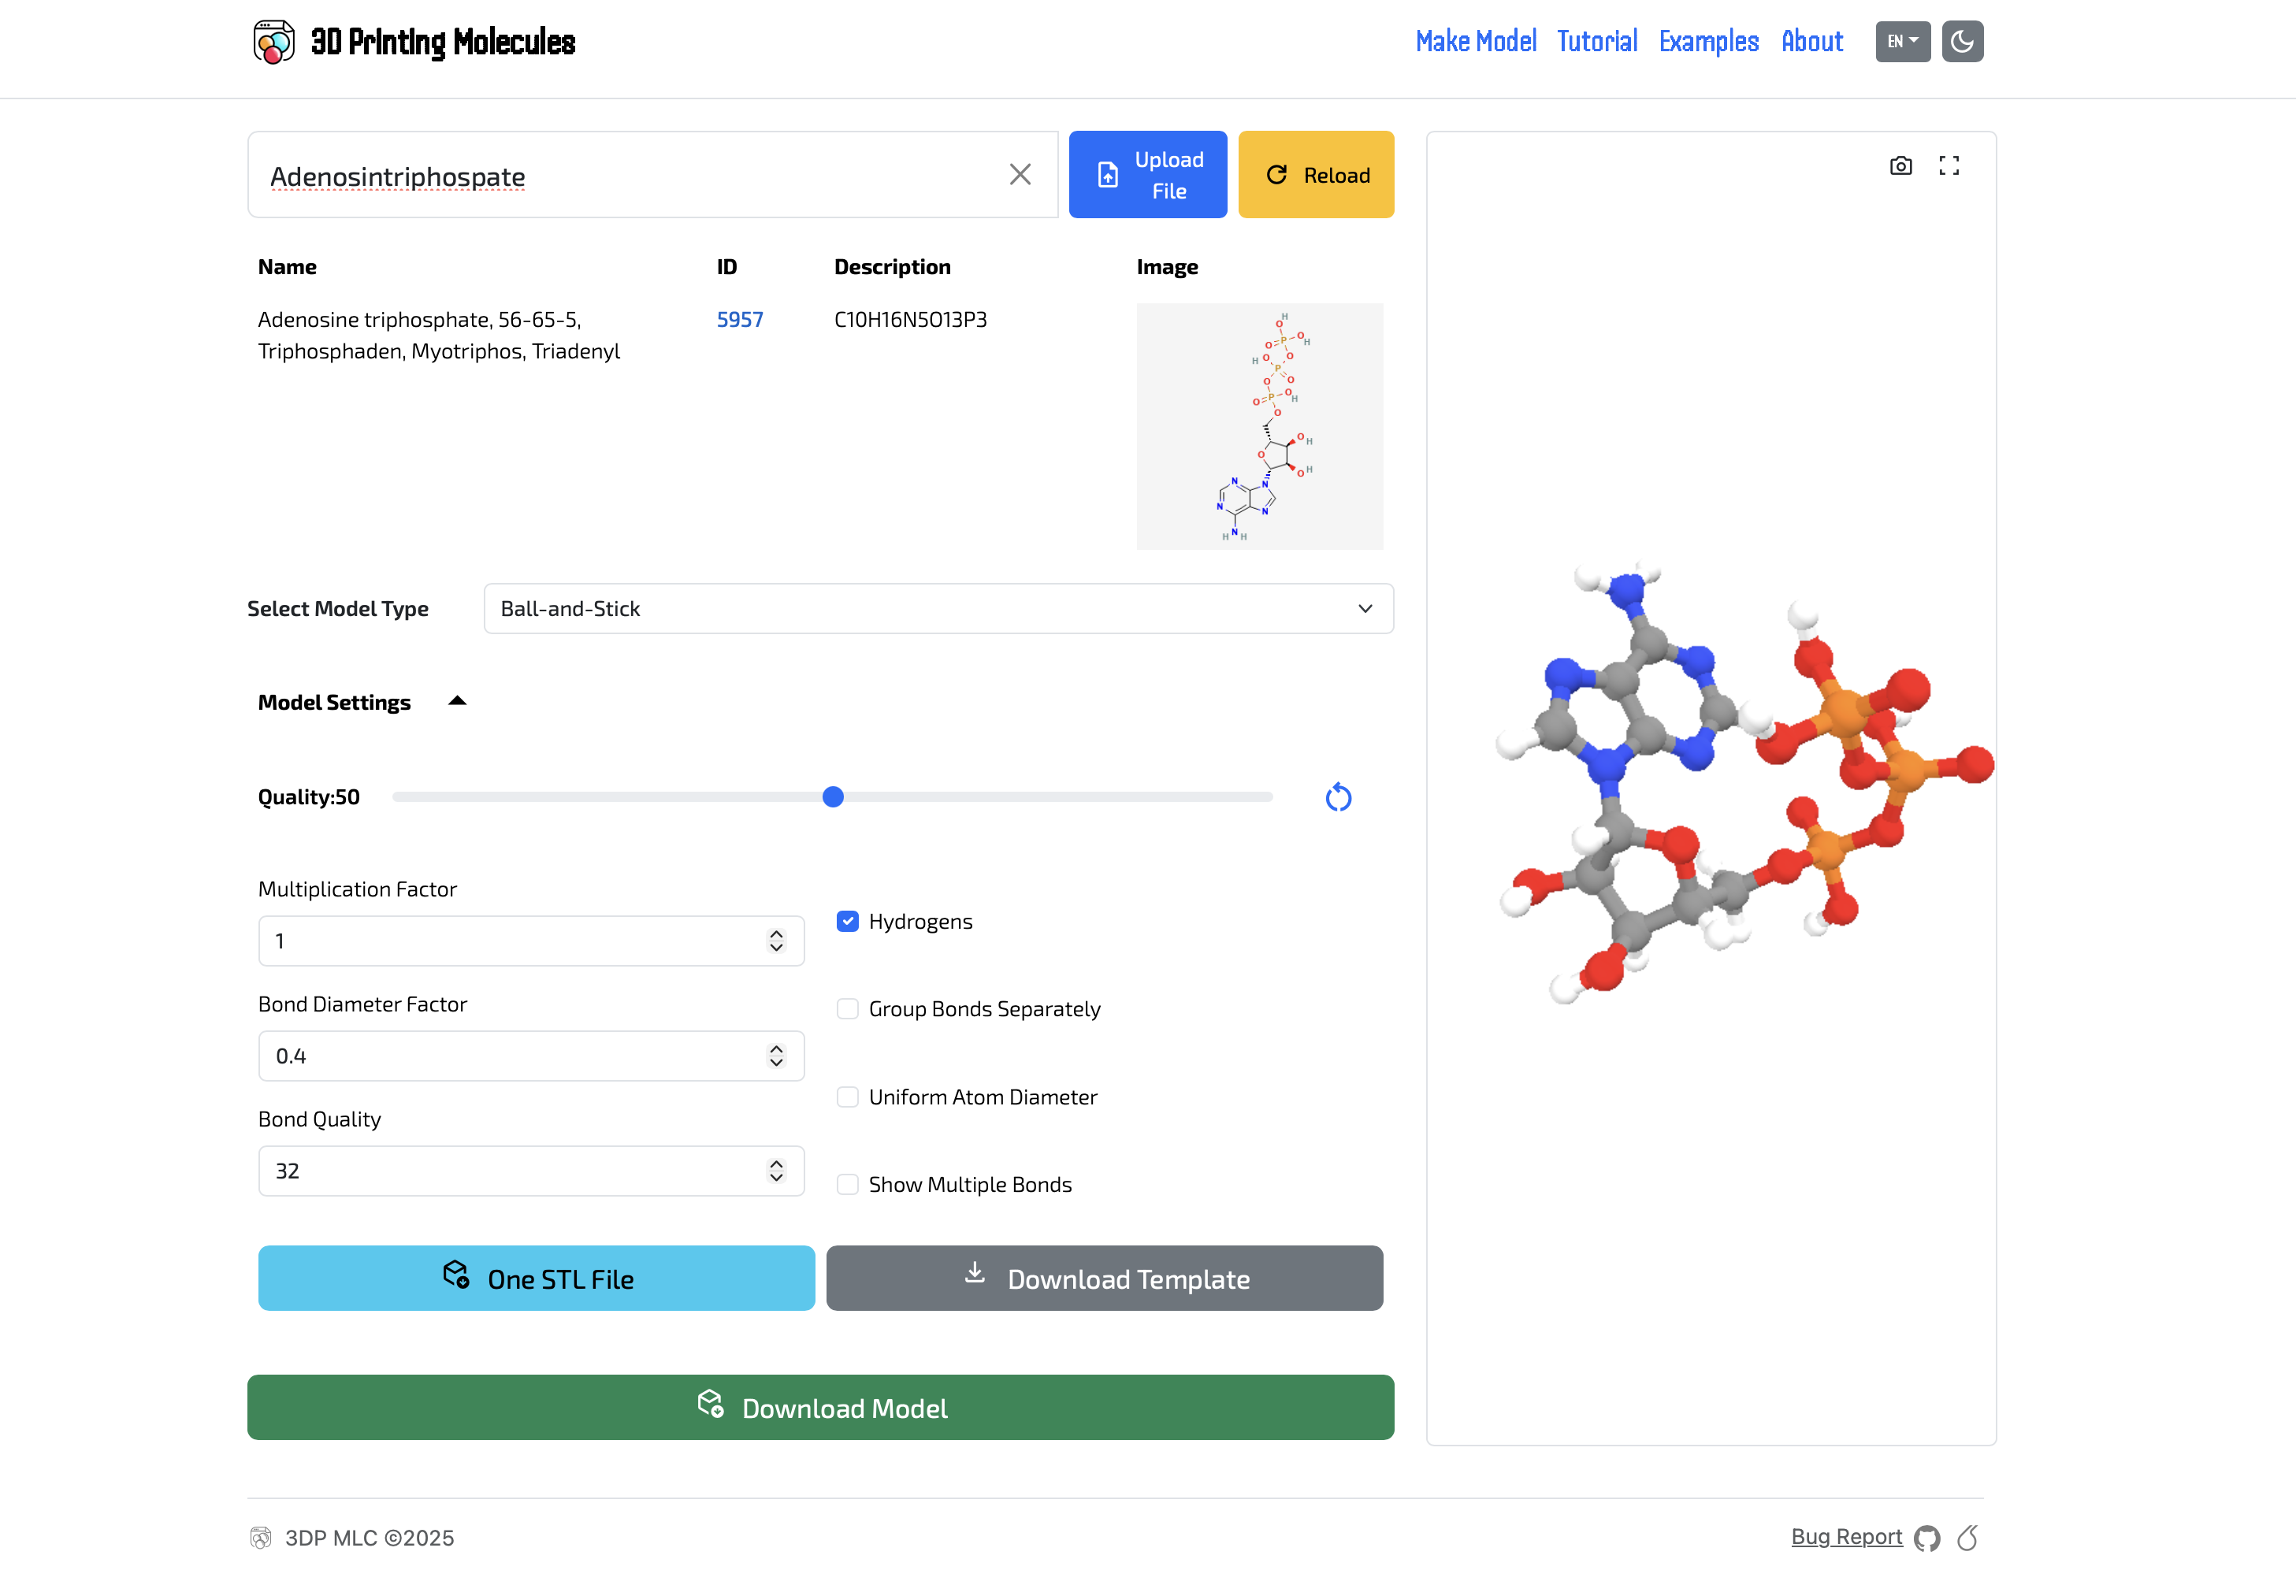Screen dimensions: 2296x1596
Task: Enable Group Bonds Separately
Action: (847, 1009)
